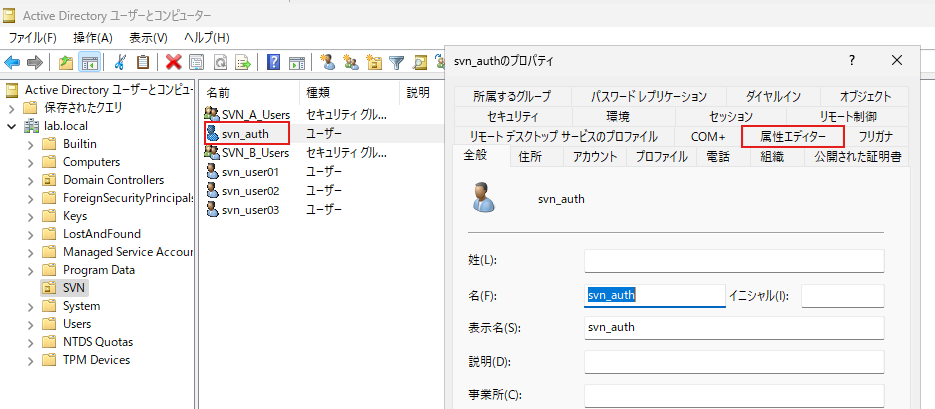
Task: Select the svn_user02 user entry
Action: tap(249, 190)
